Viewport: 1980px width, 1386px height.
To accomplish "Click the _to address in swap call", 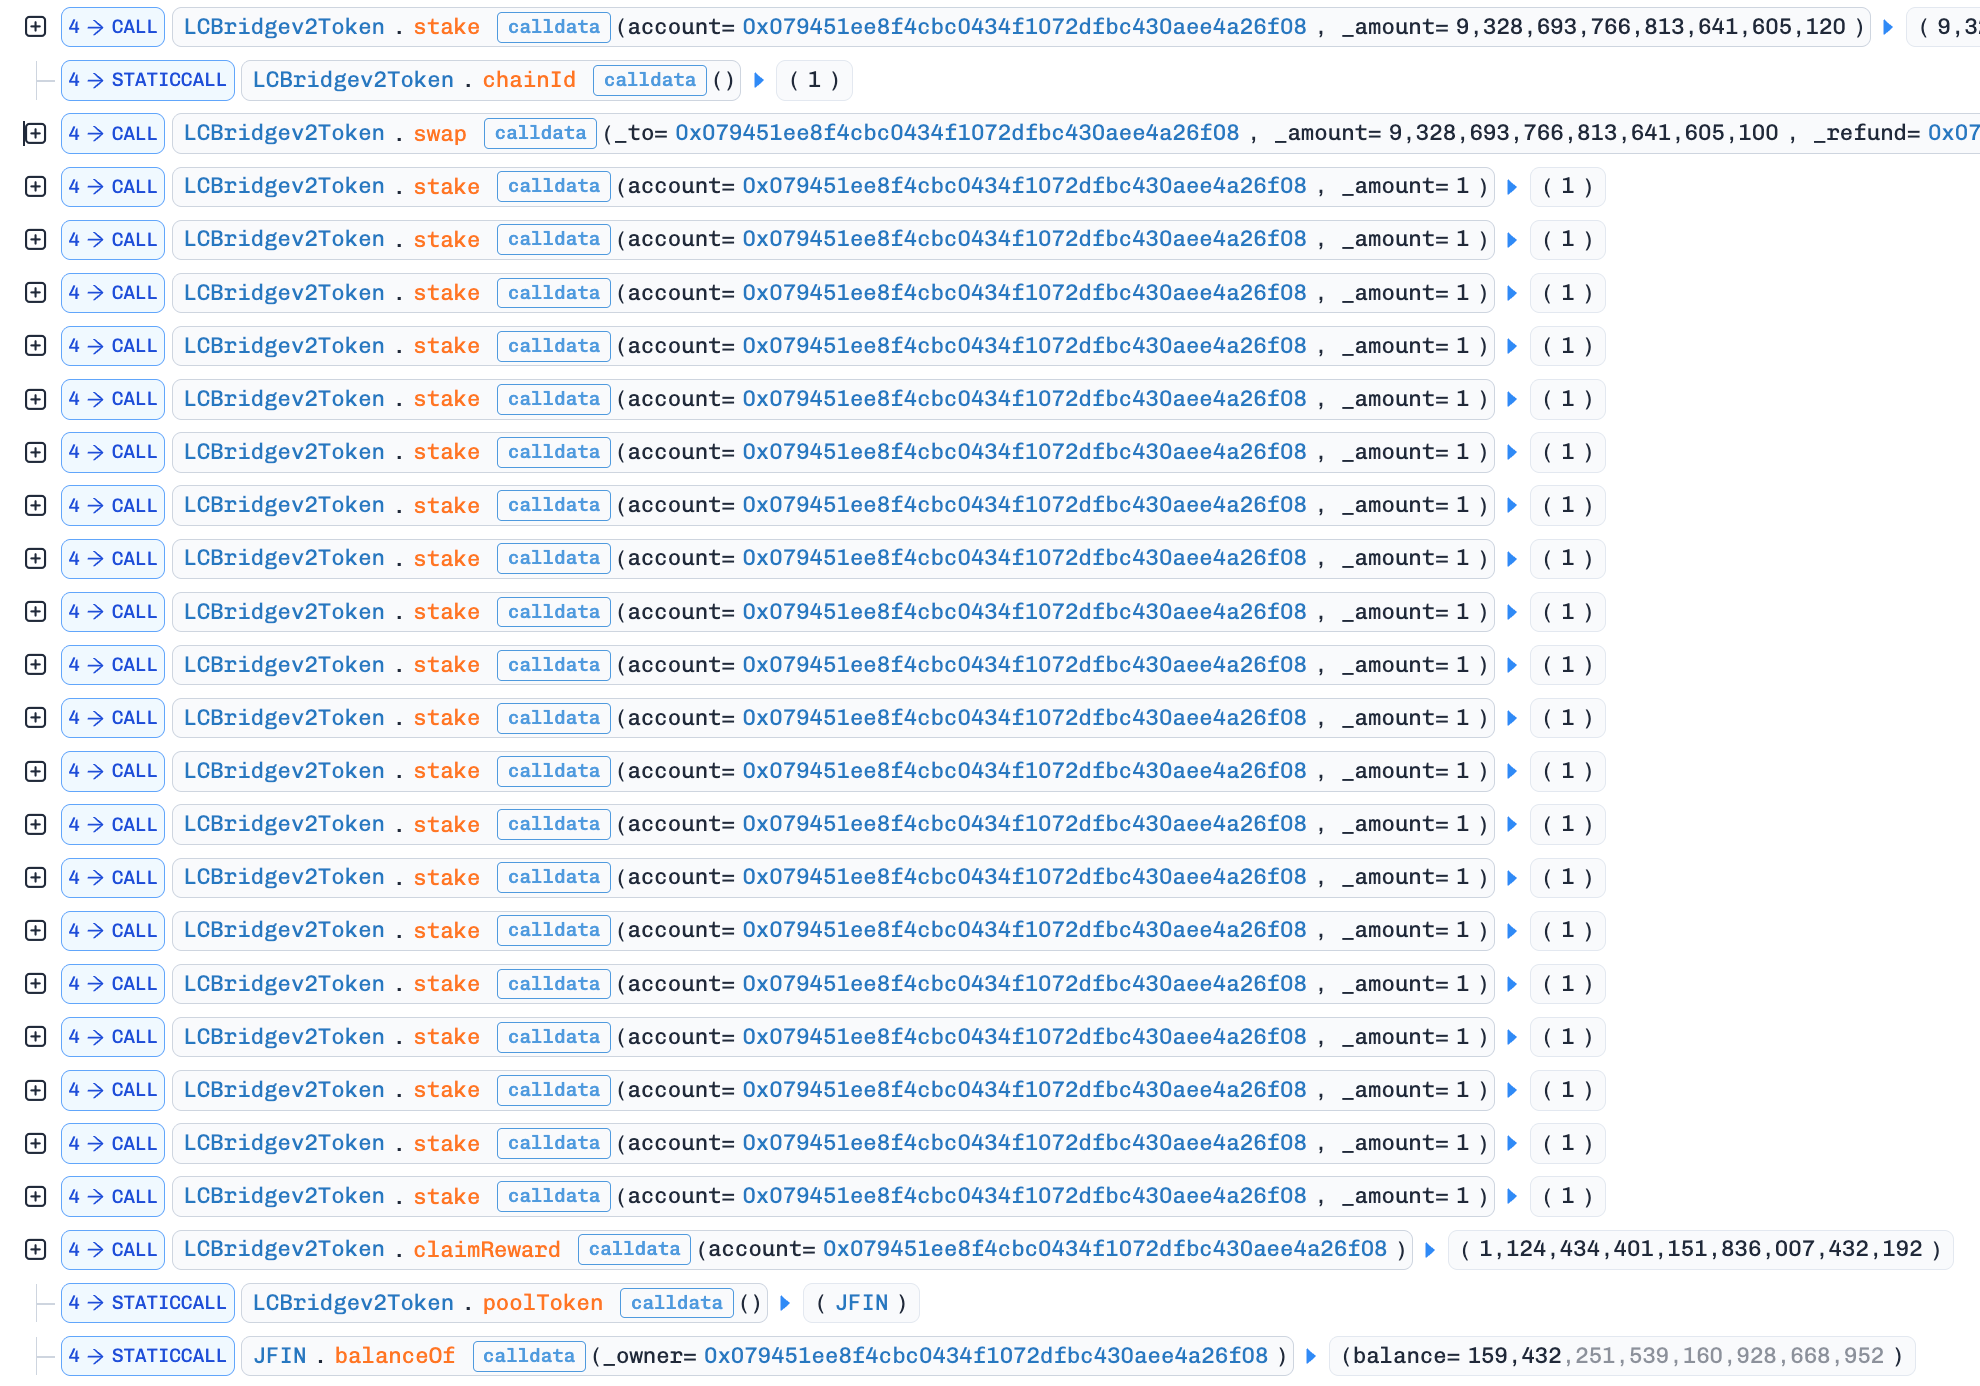I will (956, 133).
